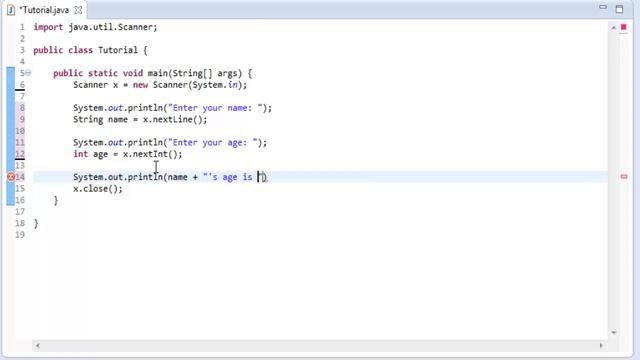The width and height of the screenshot is (640, 360).
Task: Collapse the main method fold on line 5
Action: coord(28,73)
